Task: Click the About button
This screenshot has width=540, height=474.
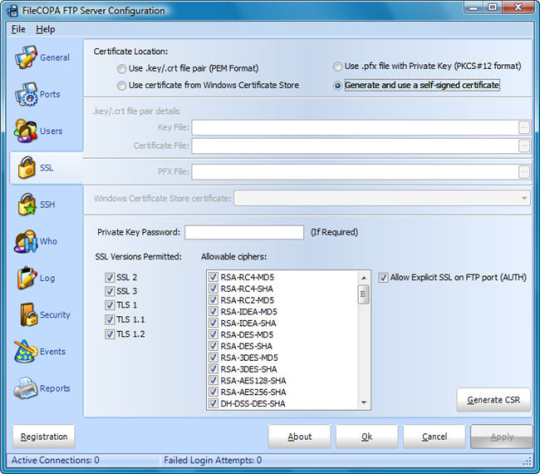Action: click(x=300, y=436)
